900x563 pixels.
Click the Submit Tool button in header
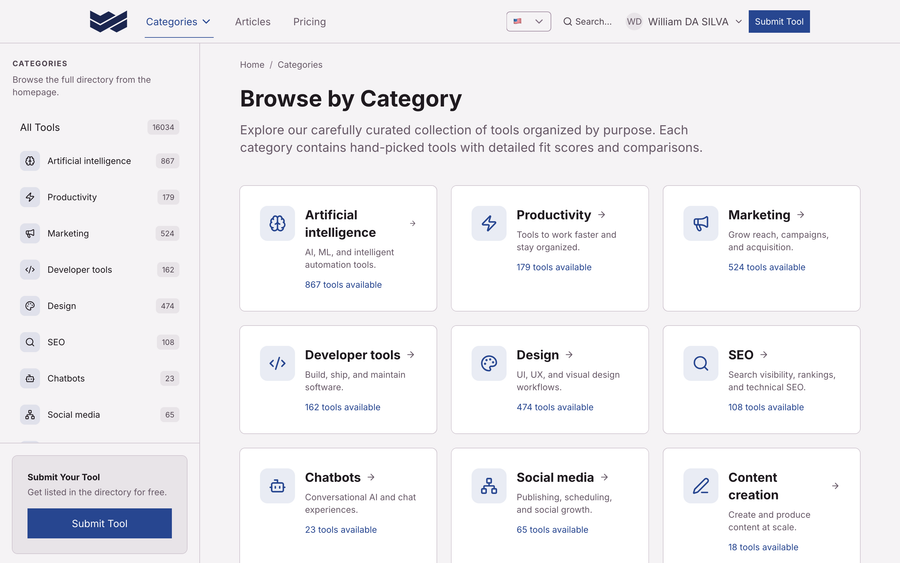click(779, 21)
